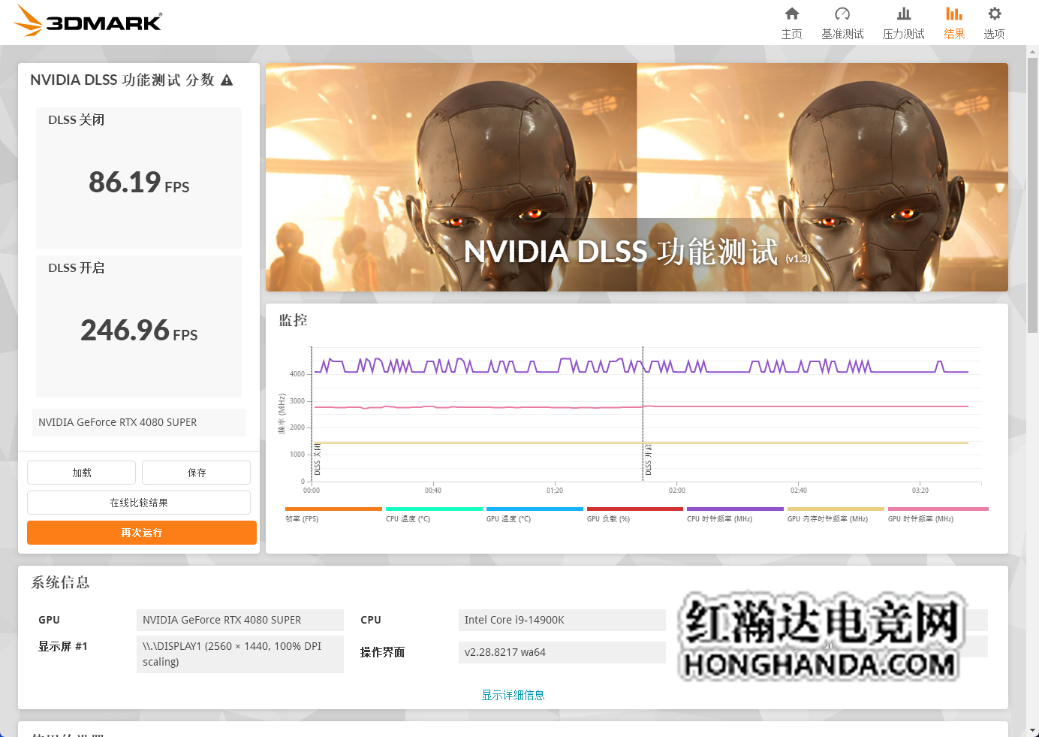The width and height of the screenshot is (1039, 737).
Task: Click the v2.28.8217 wa64 version value
Action: (562, 652)
